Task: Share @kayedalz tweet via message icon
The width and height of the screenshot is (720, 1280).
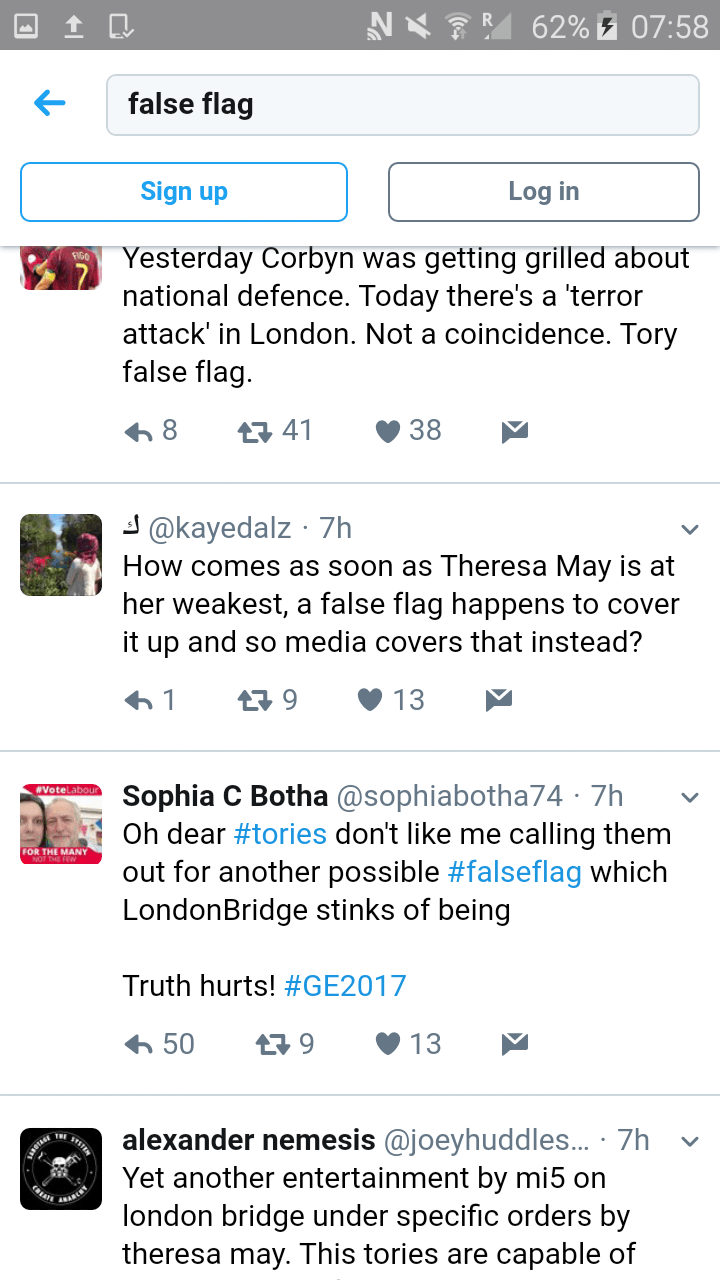Action: 498,700
